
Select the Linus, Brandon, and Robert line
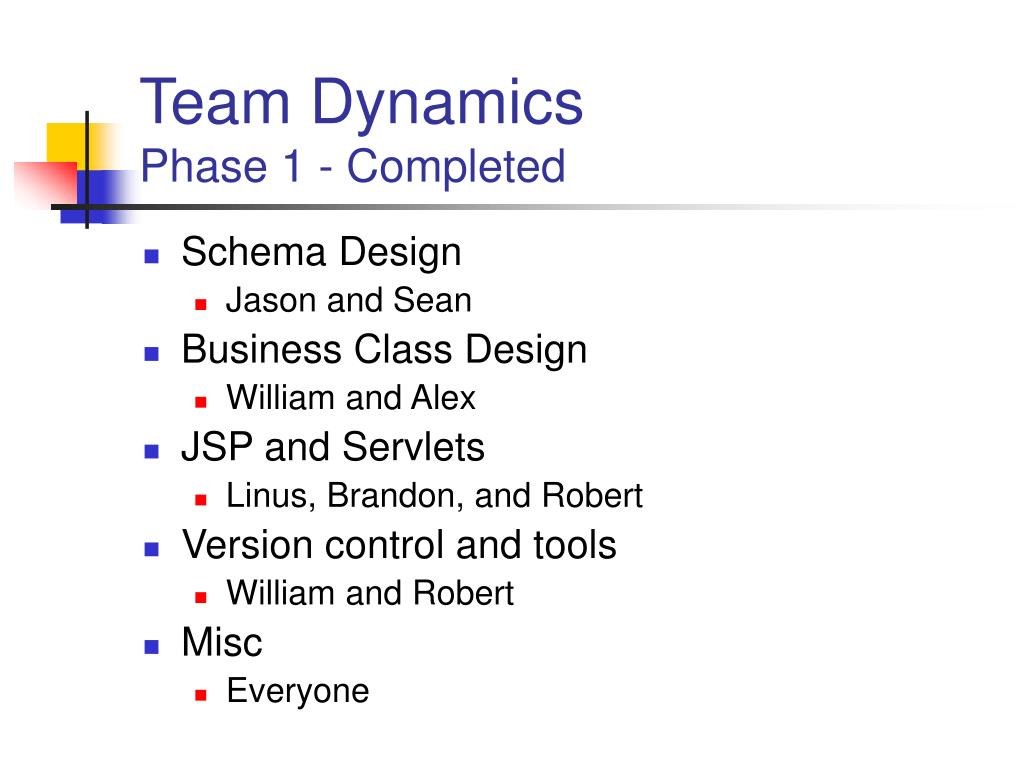[x=434, y=496]
